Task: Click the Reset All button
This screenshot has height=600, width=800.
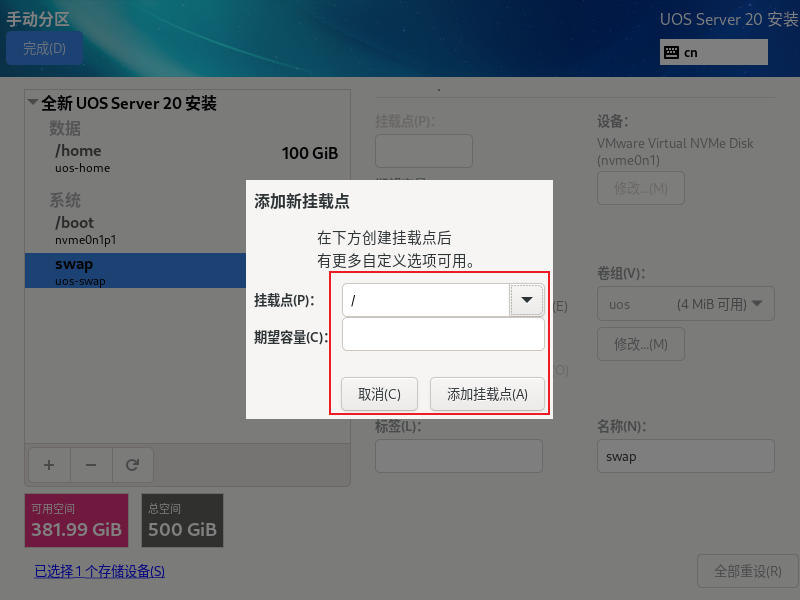Action: (x=747, y=571)
